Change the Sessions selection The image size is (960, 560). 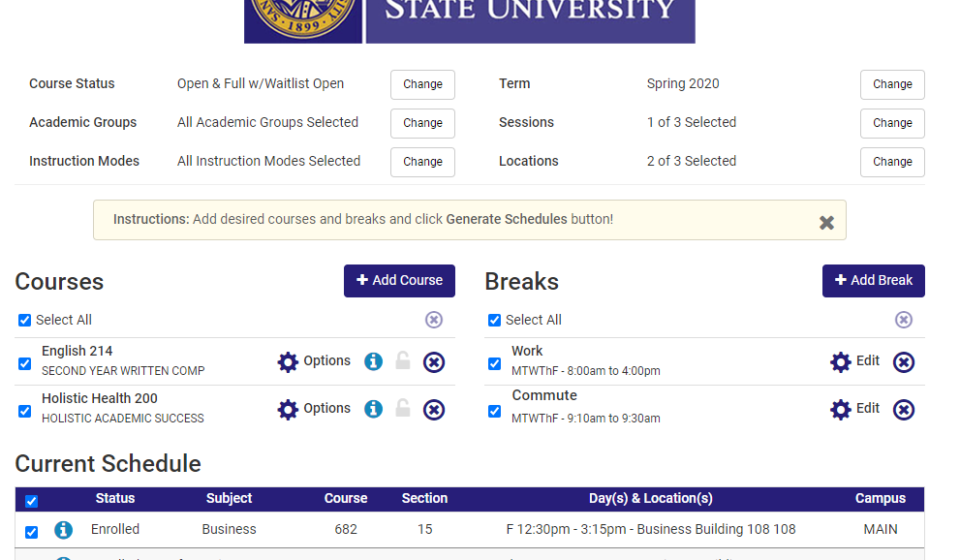coord(892,123)
